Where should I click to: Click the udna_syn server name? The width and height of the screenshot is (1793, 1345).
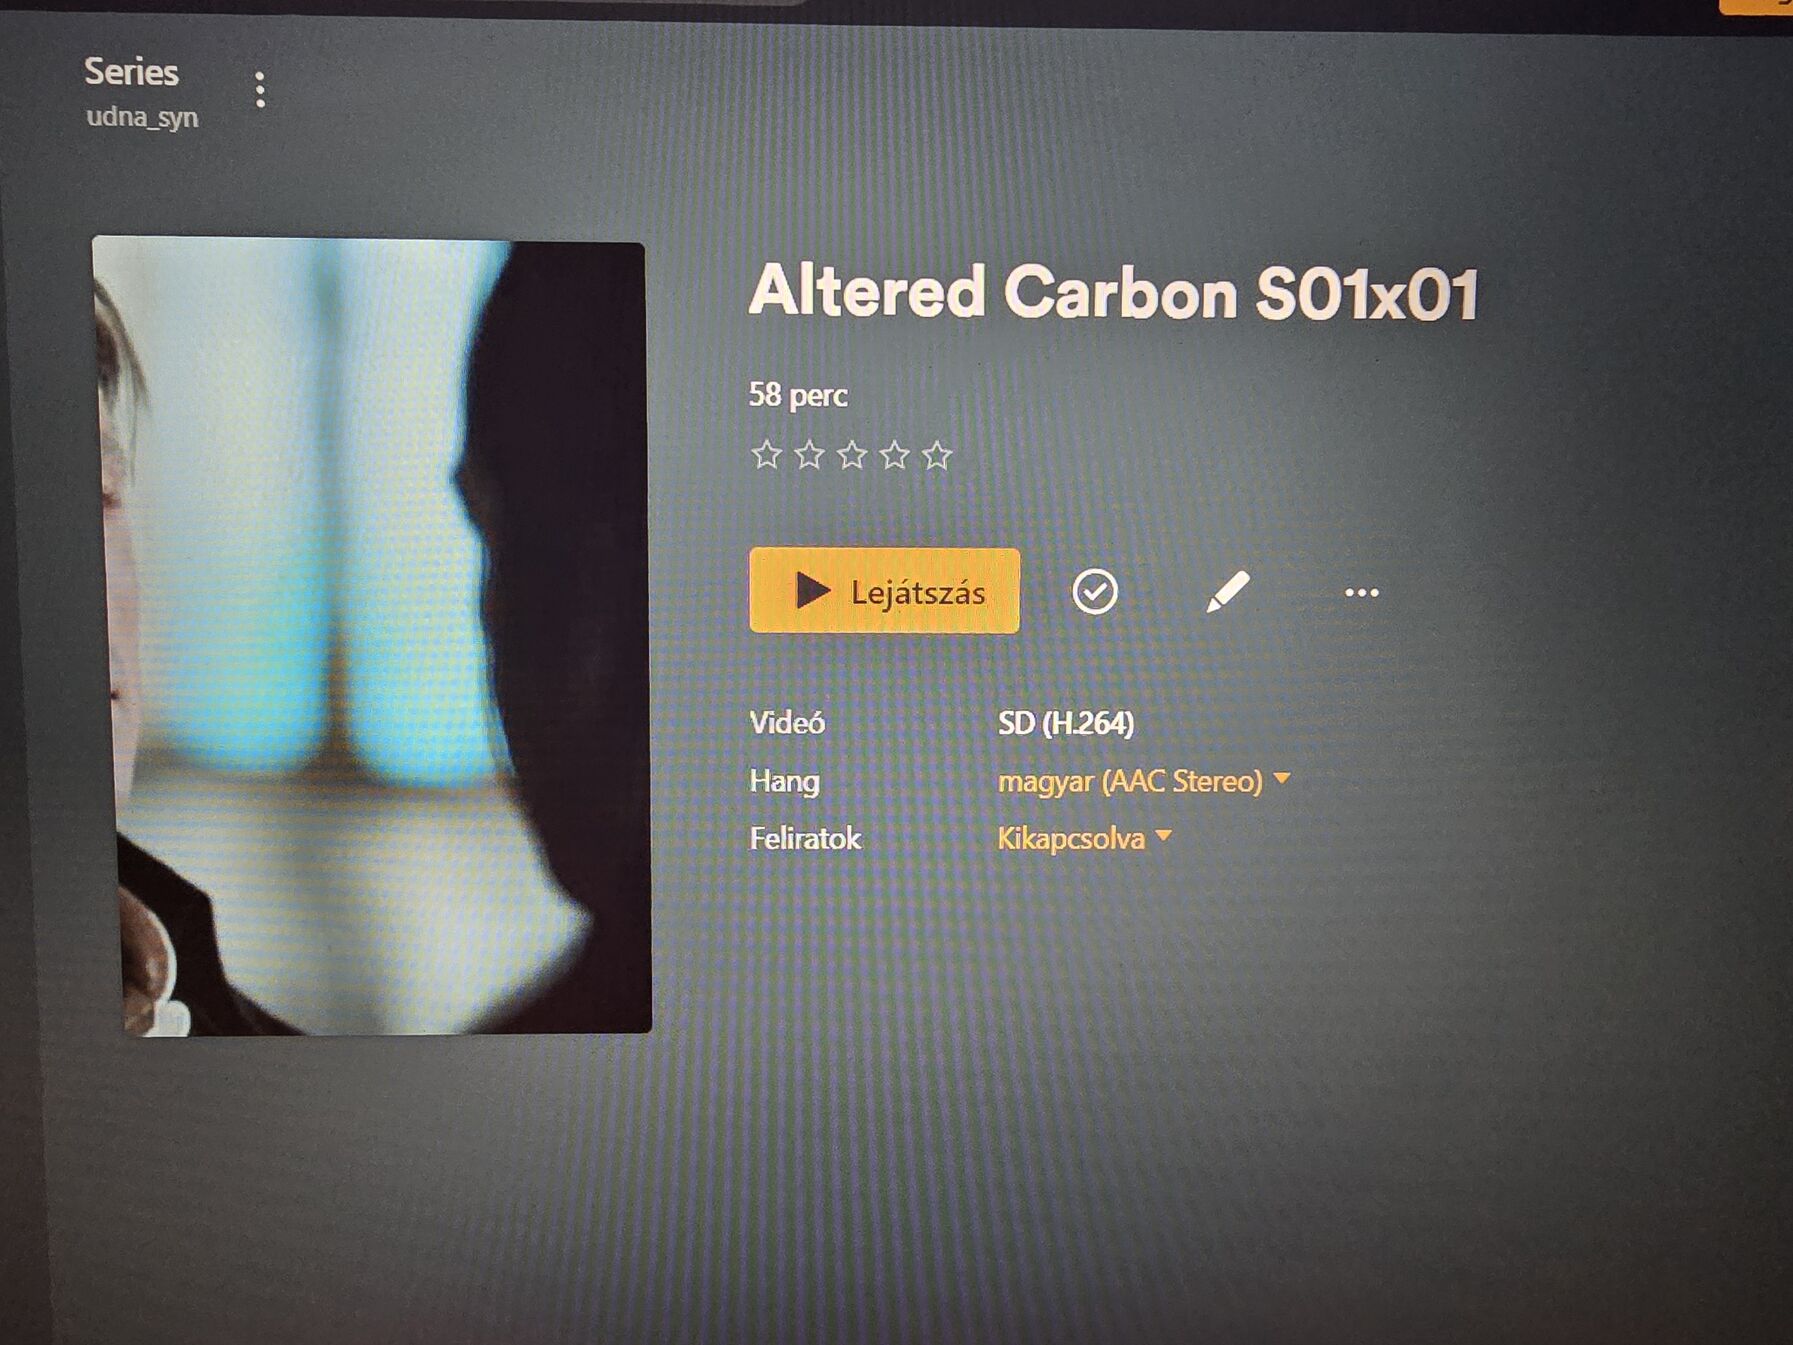coord(142,117)
